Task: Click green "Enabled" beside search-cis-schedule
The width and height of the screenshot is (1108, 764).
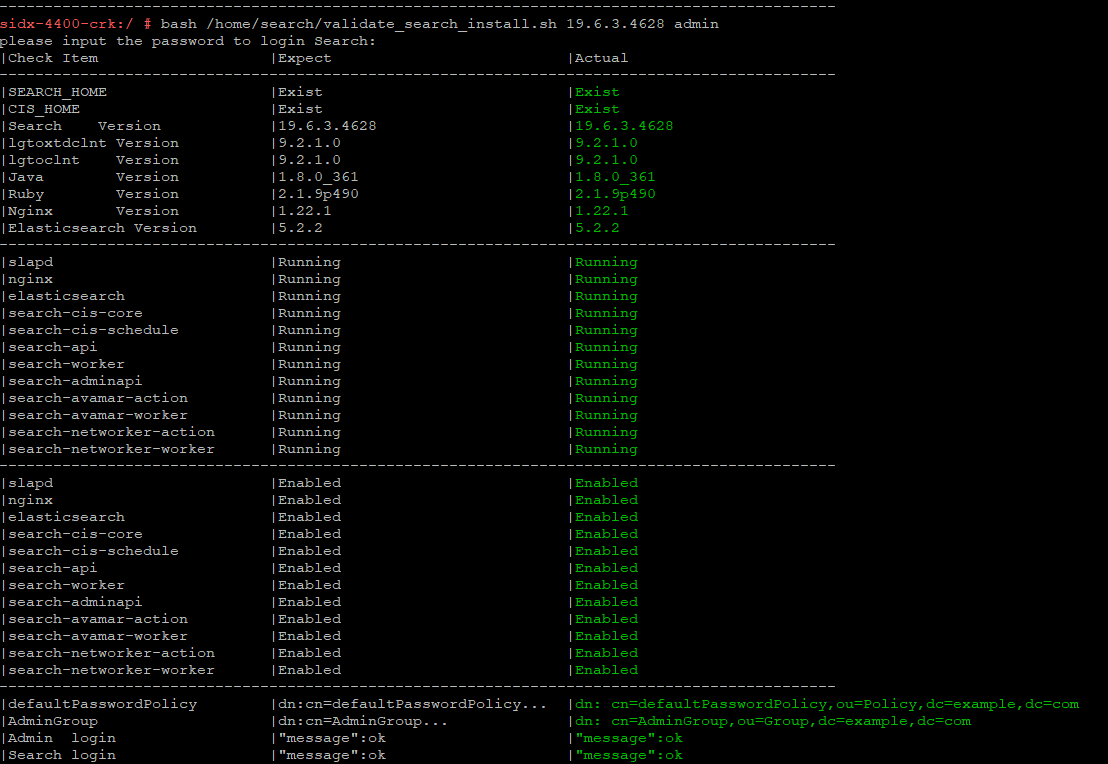Action: click(606, 551)
